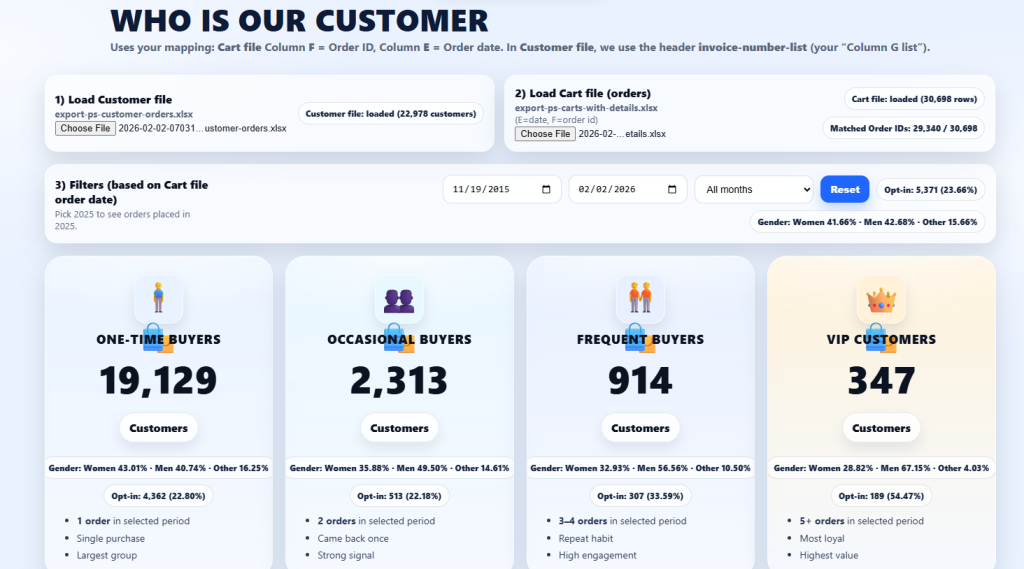Click Gender Women 32.93% badge for Frequent Buyers
Image resolution: width=1024 pixels, height=569 pixels.
[640, 468]
